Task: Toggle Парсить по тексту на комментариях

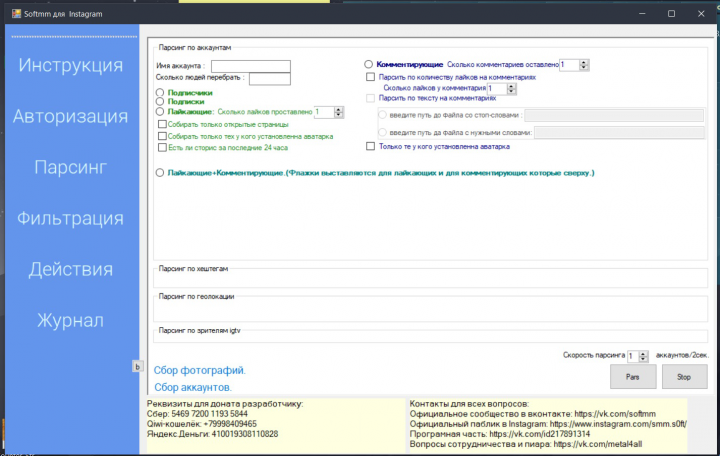Action: click(x=371, y=98)
